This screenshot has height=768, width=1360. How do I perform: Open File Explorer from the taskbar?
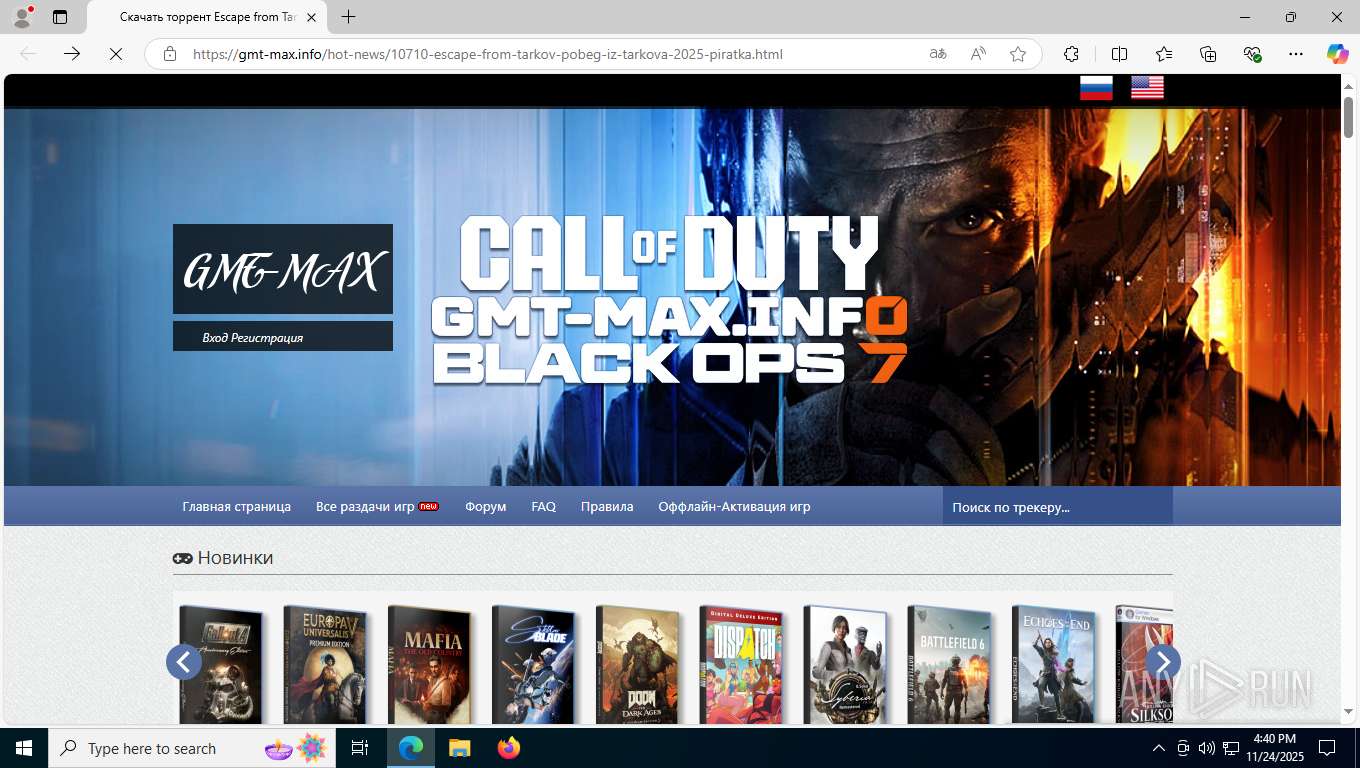pyautogui.click(x=459, y=748)
